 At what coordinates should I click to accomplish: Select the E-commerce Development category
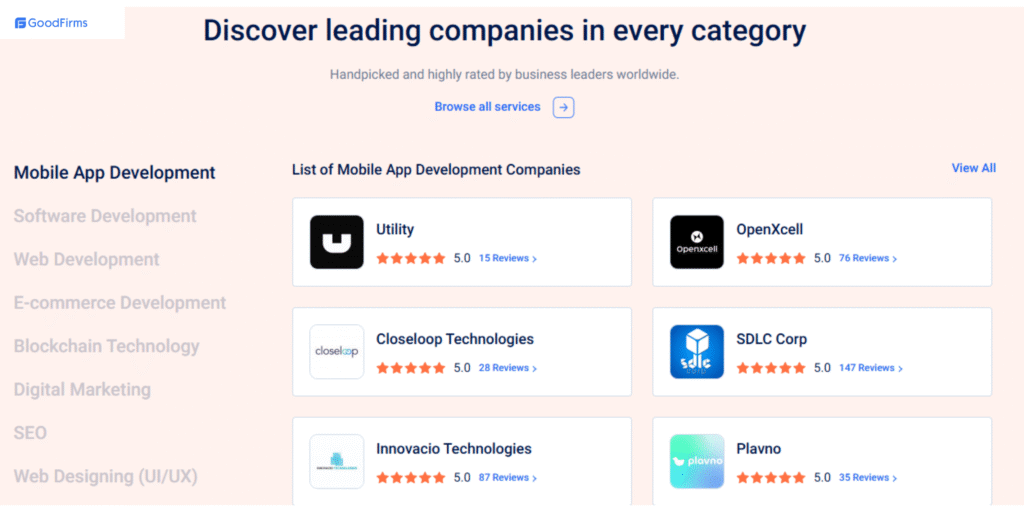point(120,303)
